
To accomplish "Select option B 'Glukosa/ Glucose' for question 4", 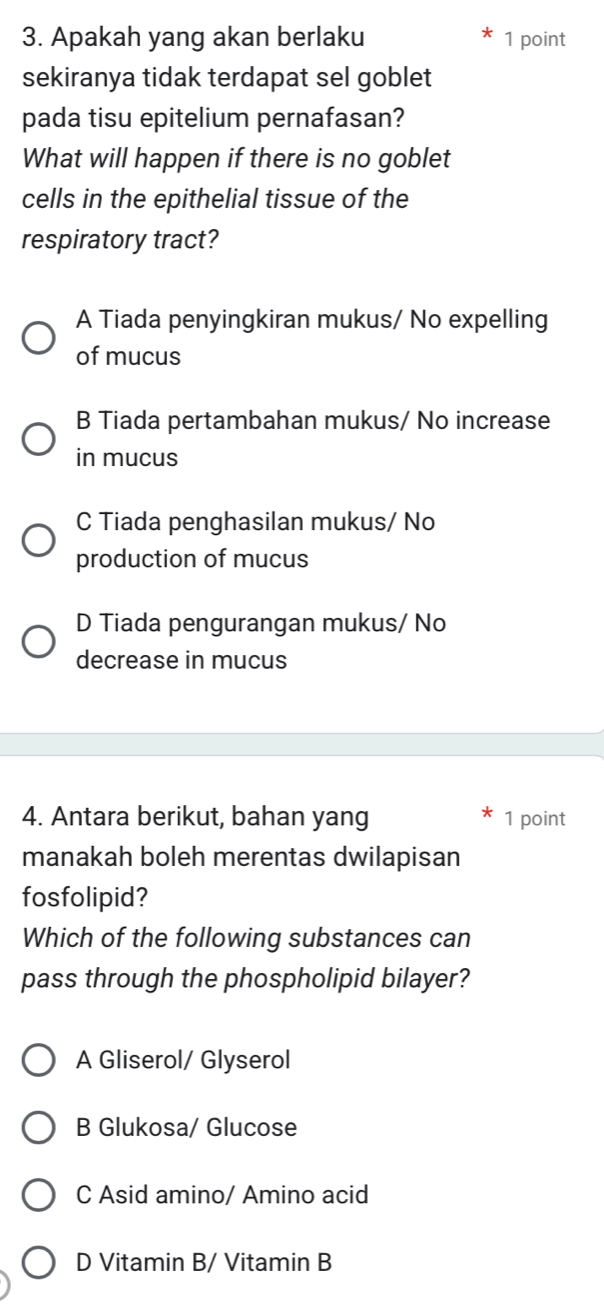I will (x=37, y=1128).
